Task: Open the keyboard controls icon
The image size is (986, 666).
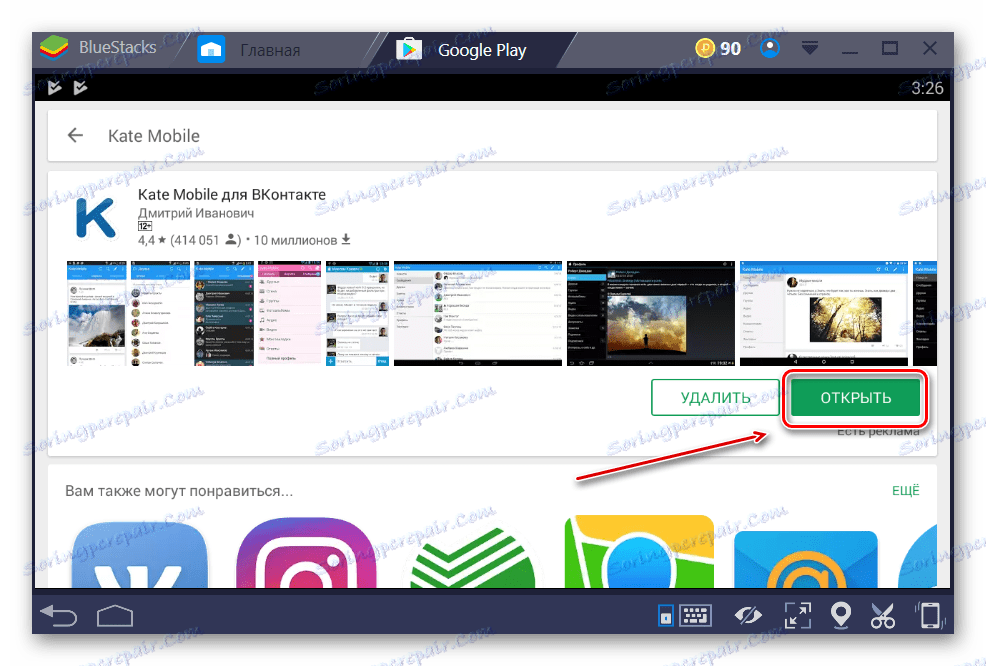Action: pyautogui.click(x=695, y=615)
